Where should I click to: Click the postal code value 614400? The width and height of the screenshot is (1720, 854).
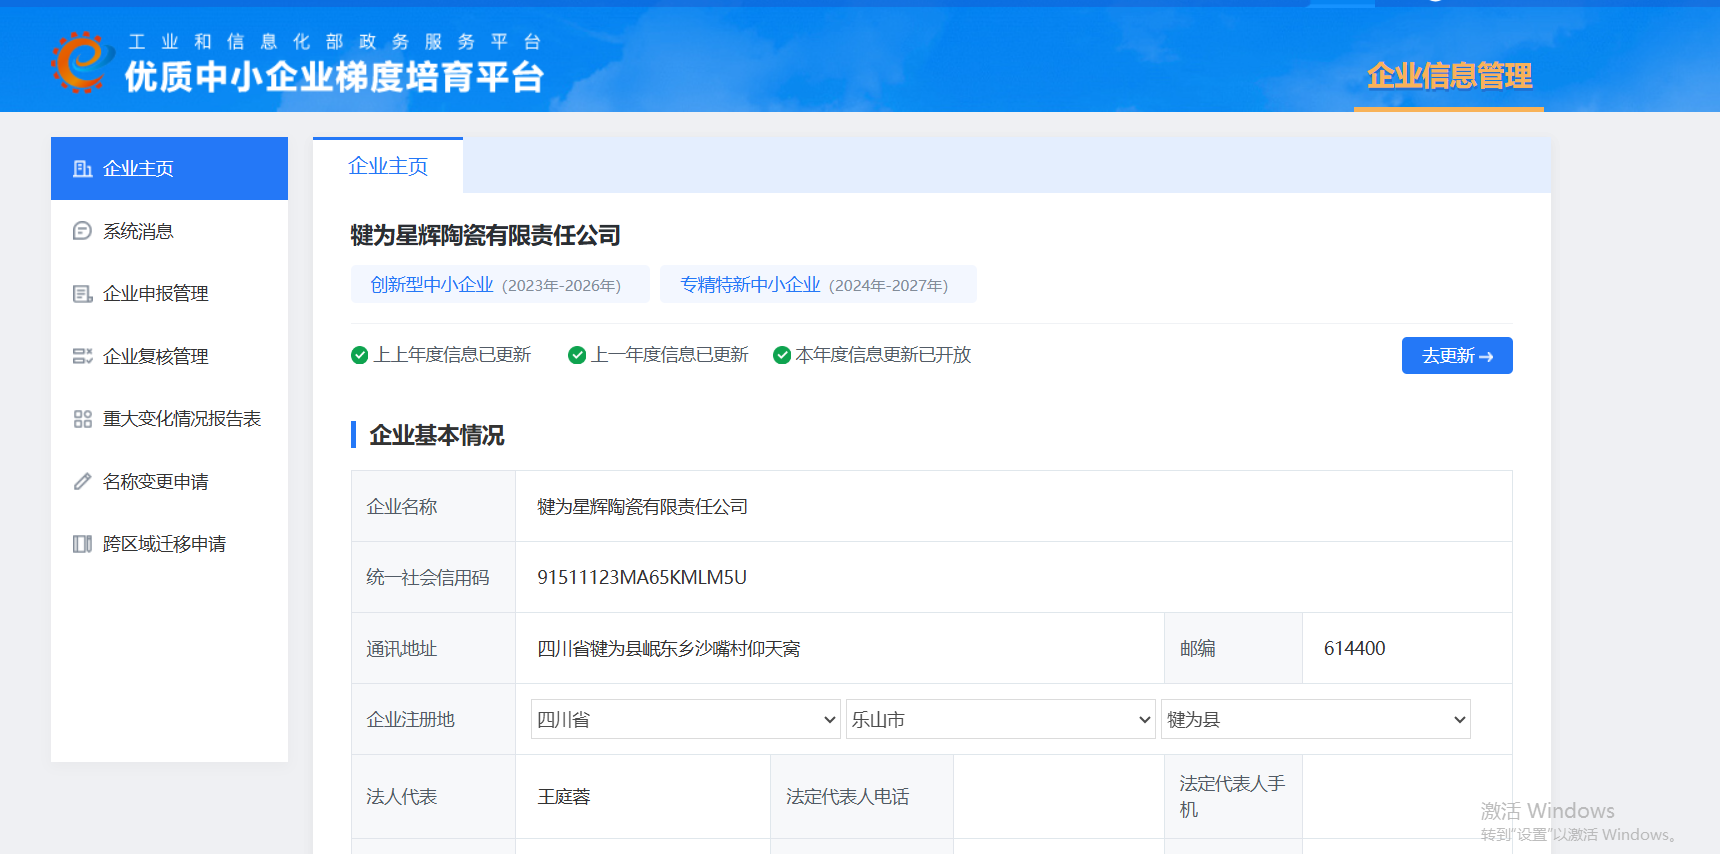[x=1354, y=648]
